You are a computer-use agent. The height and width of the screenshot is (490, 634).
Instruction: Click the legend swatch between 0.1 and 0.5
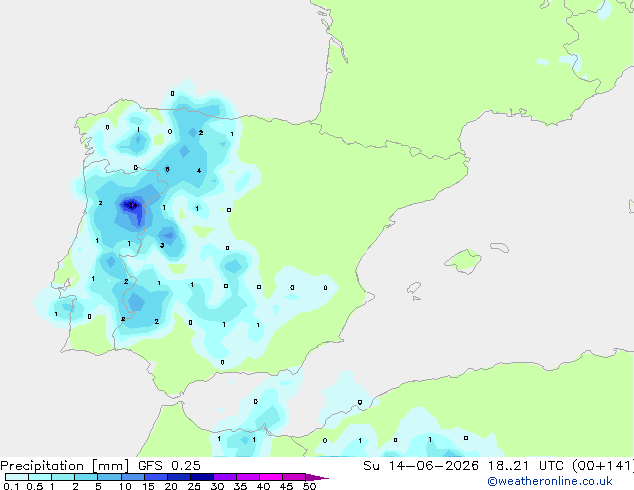click(17, 477)
